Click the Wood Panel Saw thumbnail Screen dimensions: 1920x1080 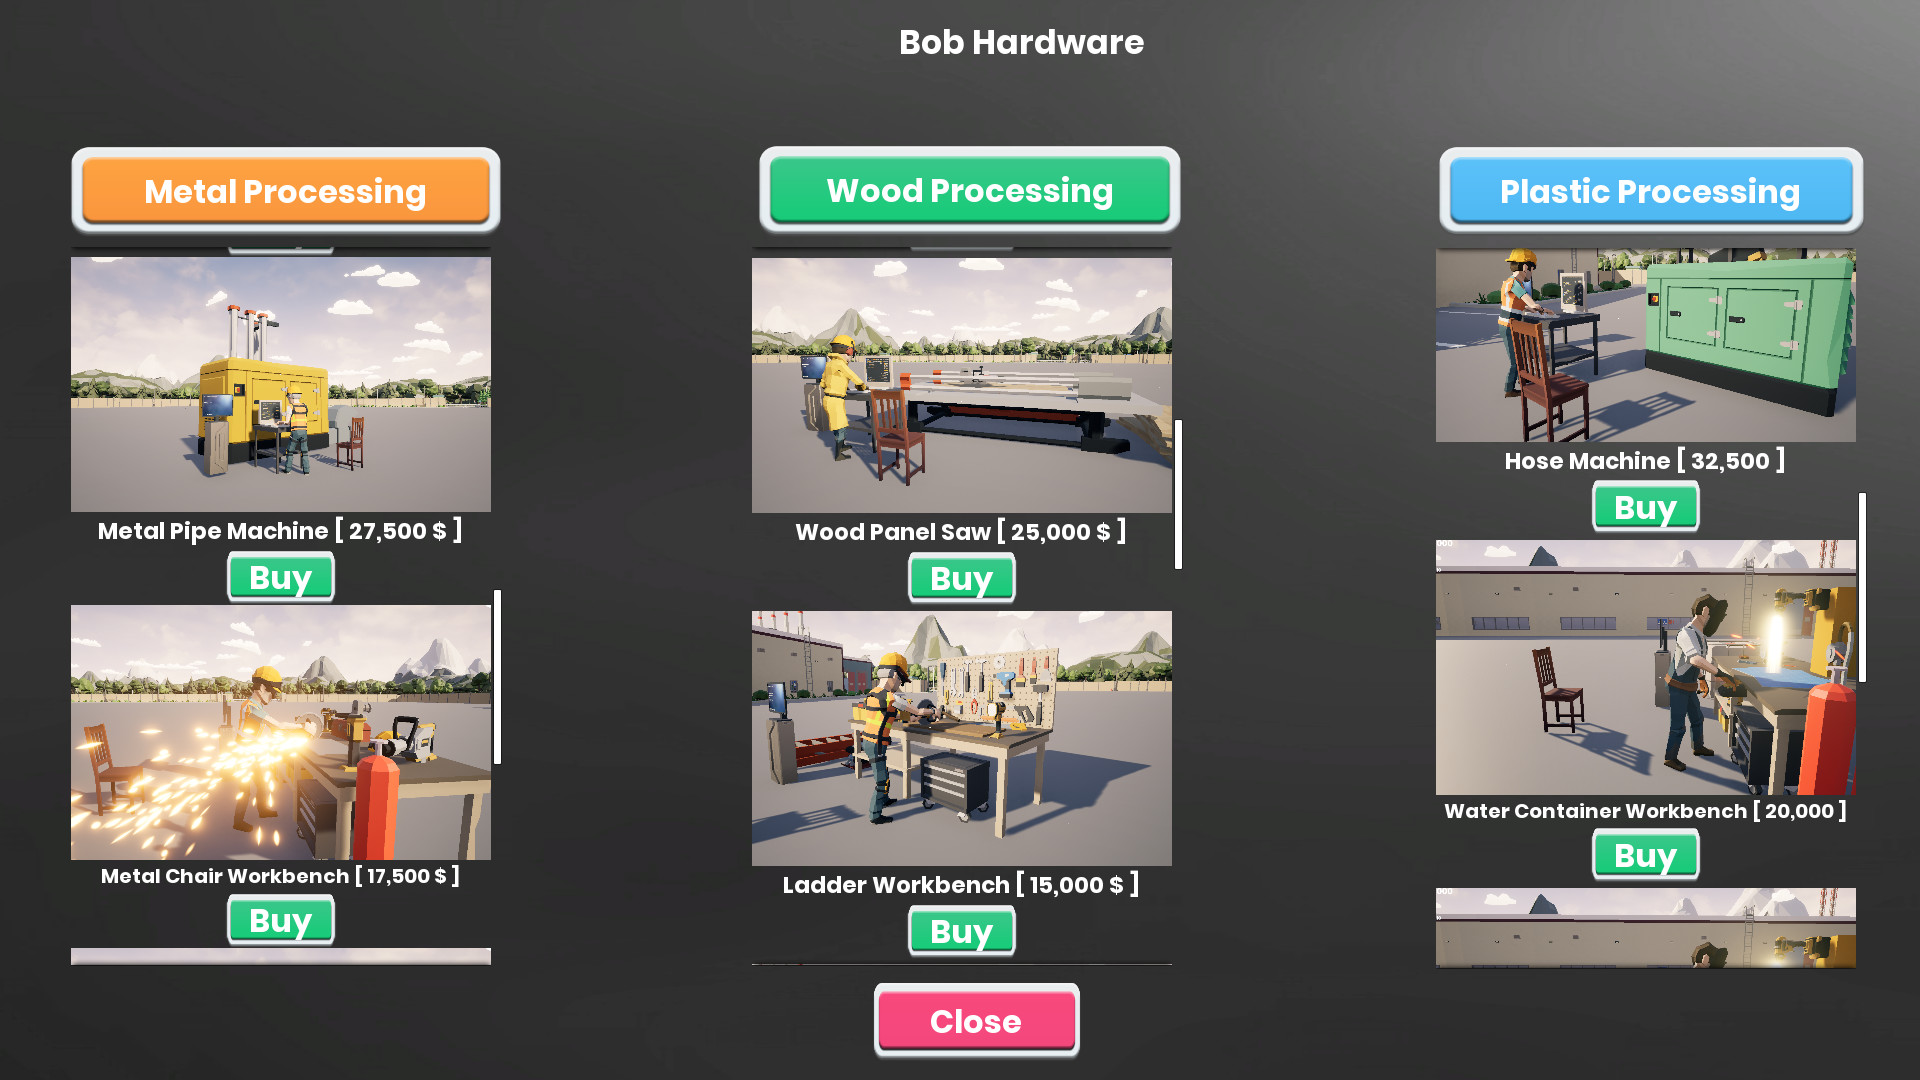[x=960, y=384]
